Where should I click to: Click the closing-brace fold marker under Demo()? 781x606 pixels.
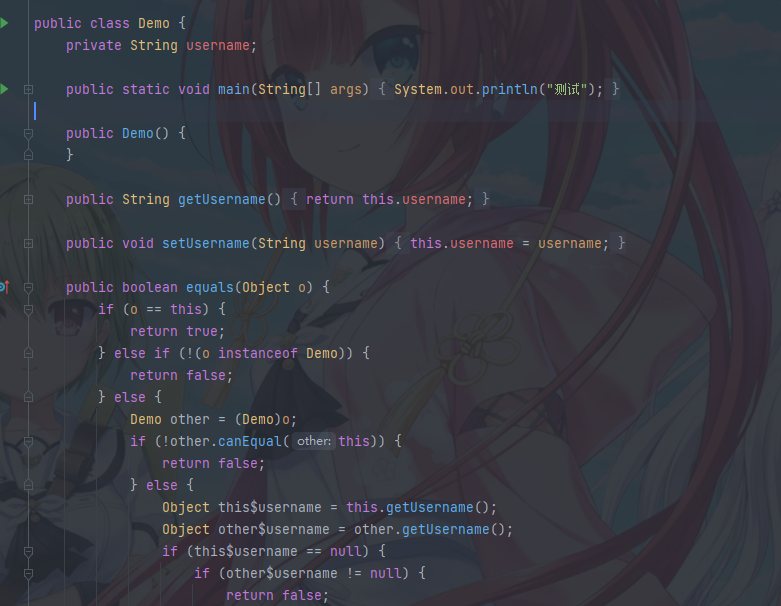pyautogui.click(x=28, y=155)
